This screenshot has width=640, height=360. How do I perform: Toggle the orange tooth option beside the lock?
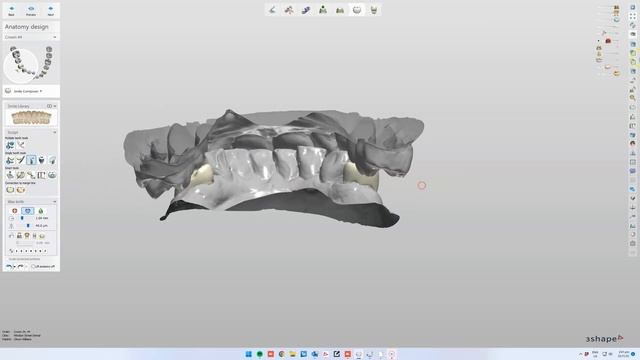(x=27, y=236)
